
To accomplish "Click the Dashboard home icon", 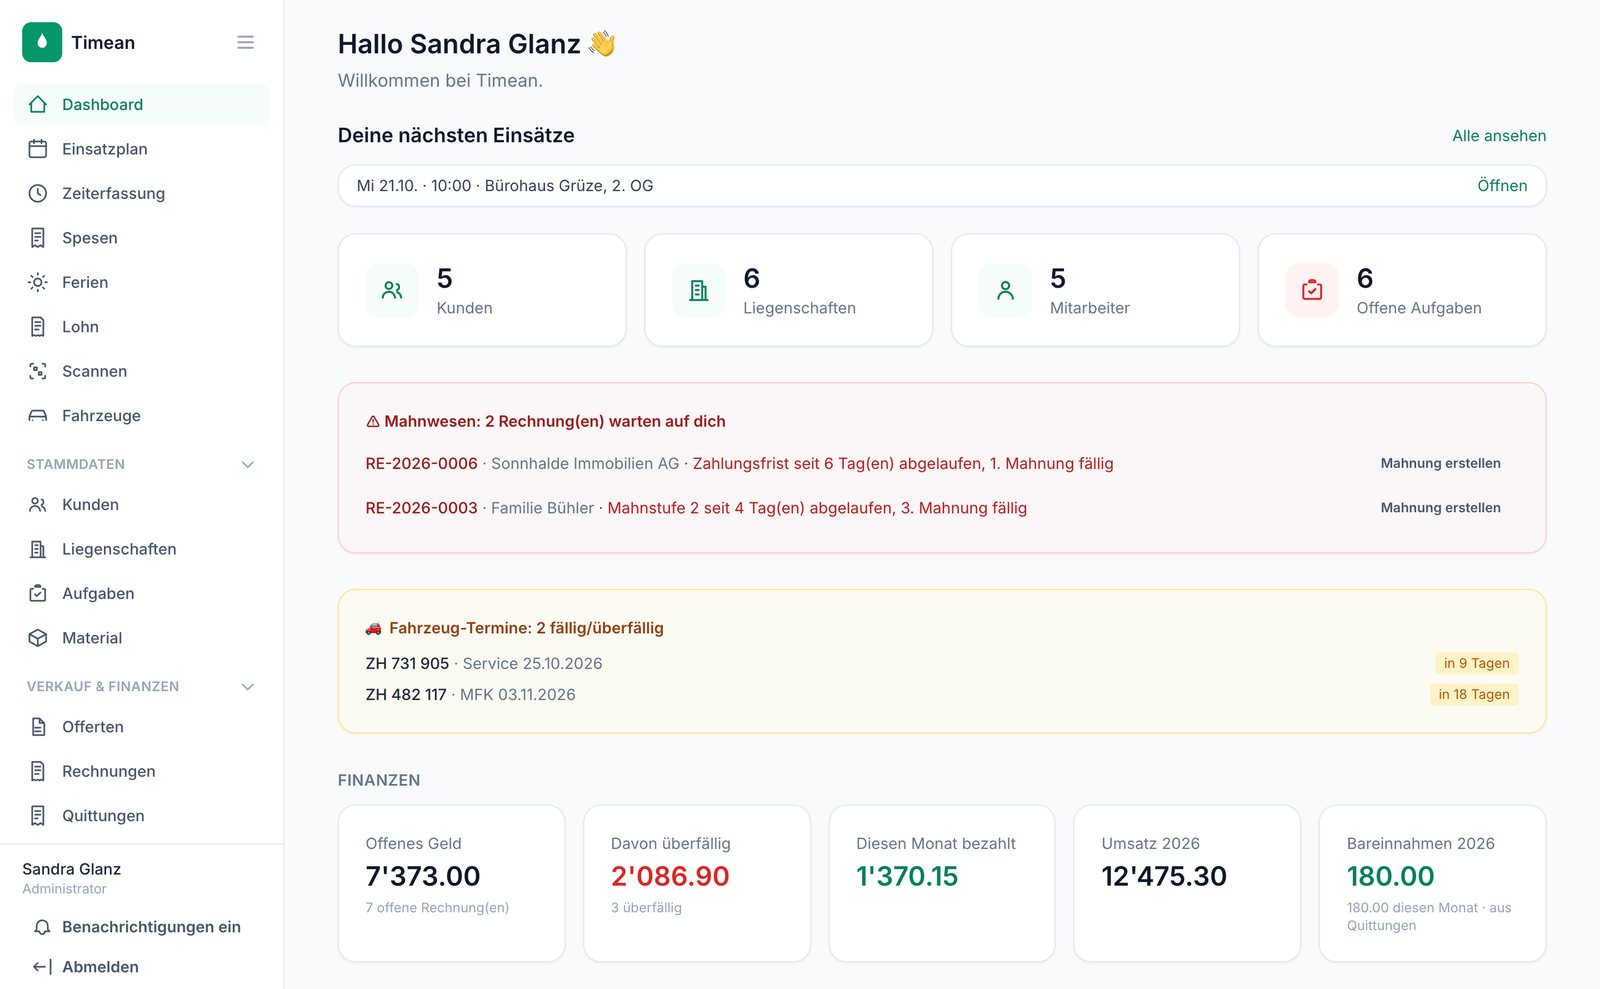I will tap(38, 104).
